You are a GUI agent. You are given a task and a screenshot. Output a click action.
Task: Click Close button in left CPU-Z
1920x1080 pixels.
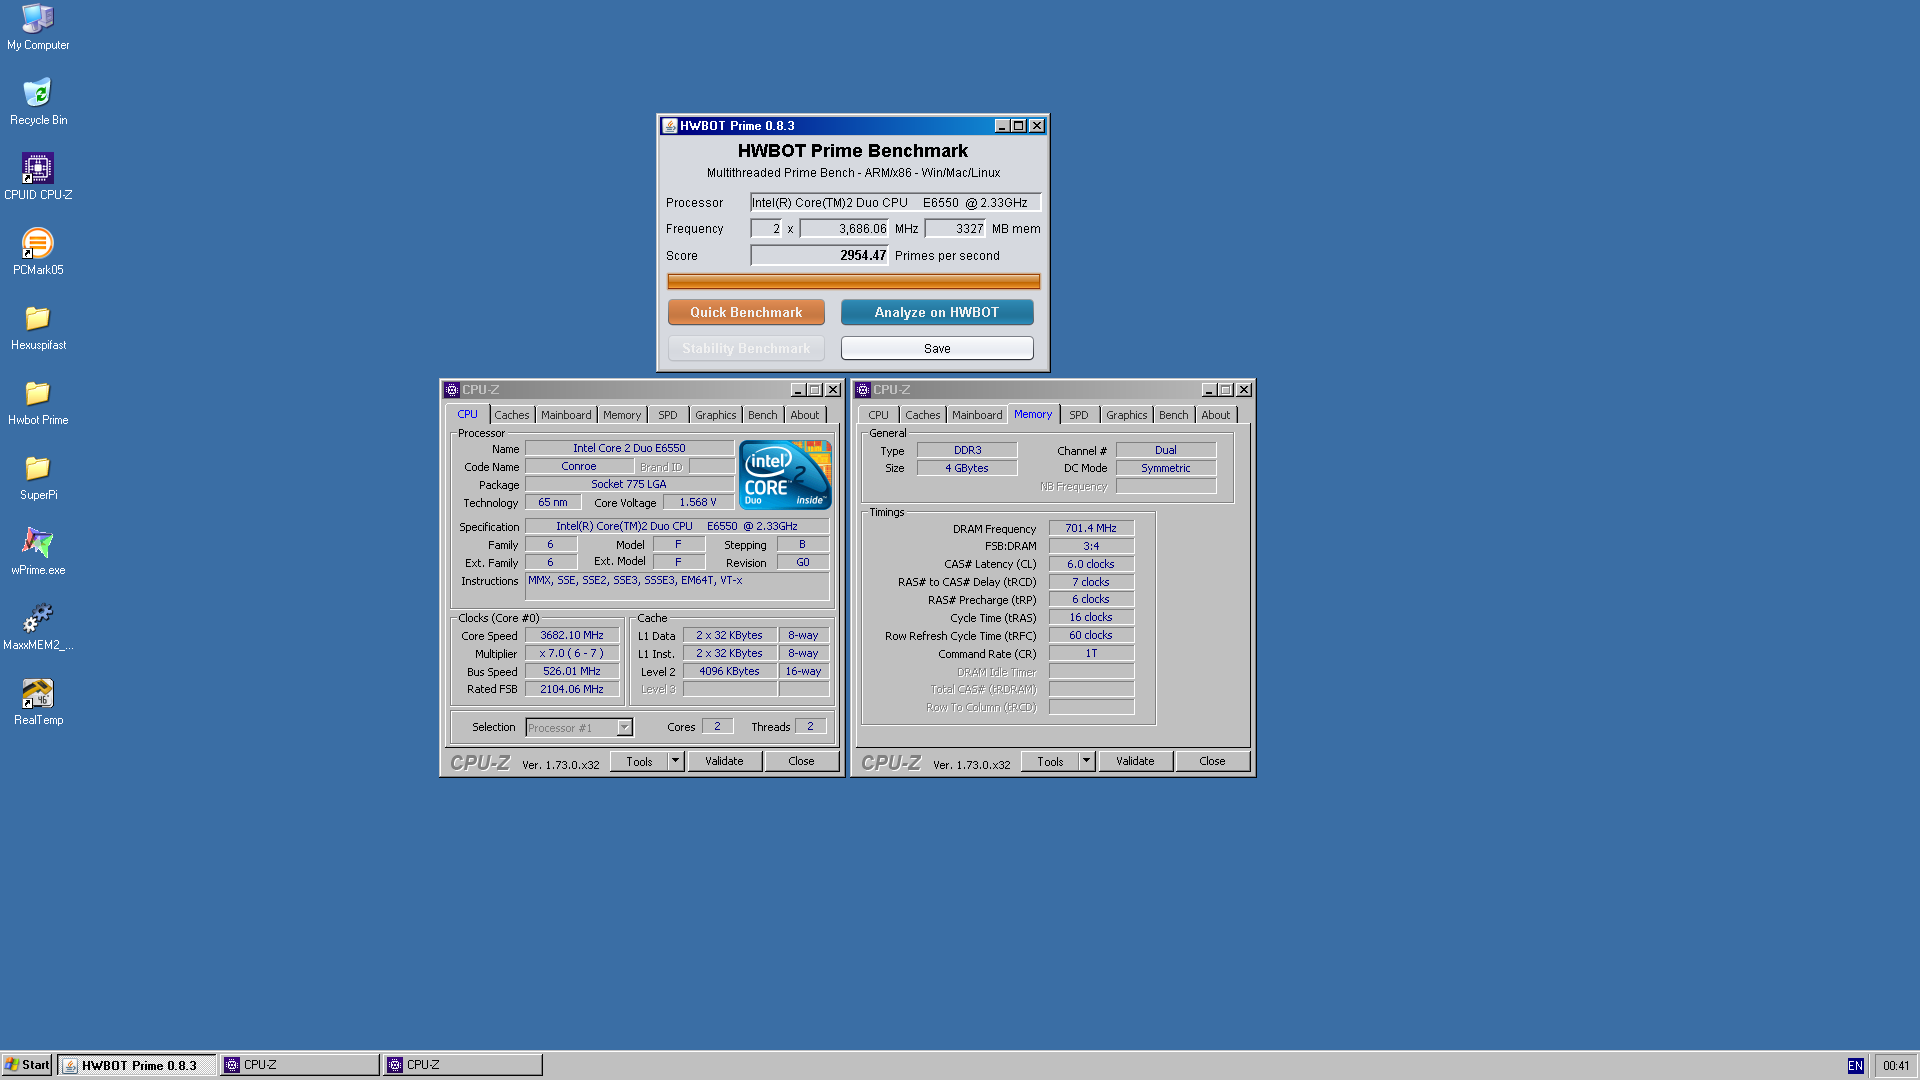[801, 761]
